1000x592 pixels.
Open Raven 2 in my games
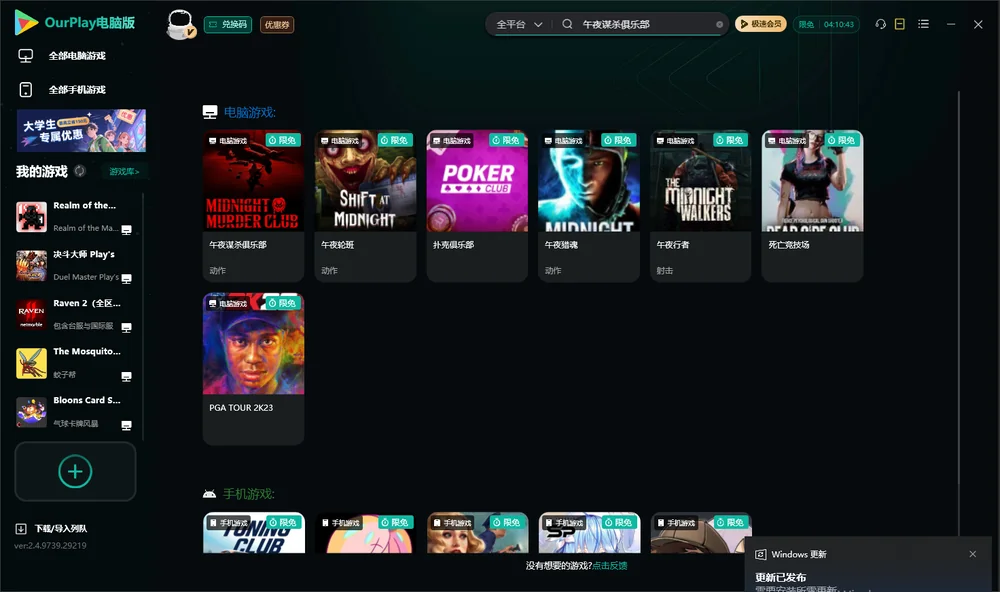[74, 314]
